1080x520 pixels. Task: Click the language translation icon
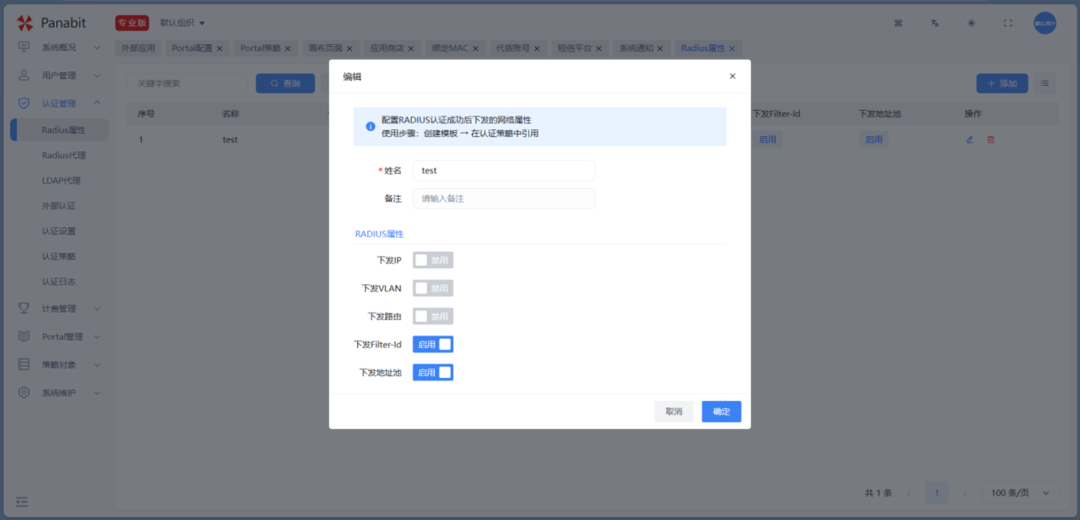tap(935, 23)
